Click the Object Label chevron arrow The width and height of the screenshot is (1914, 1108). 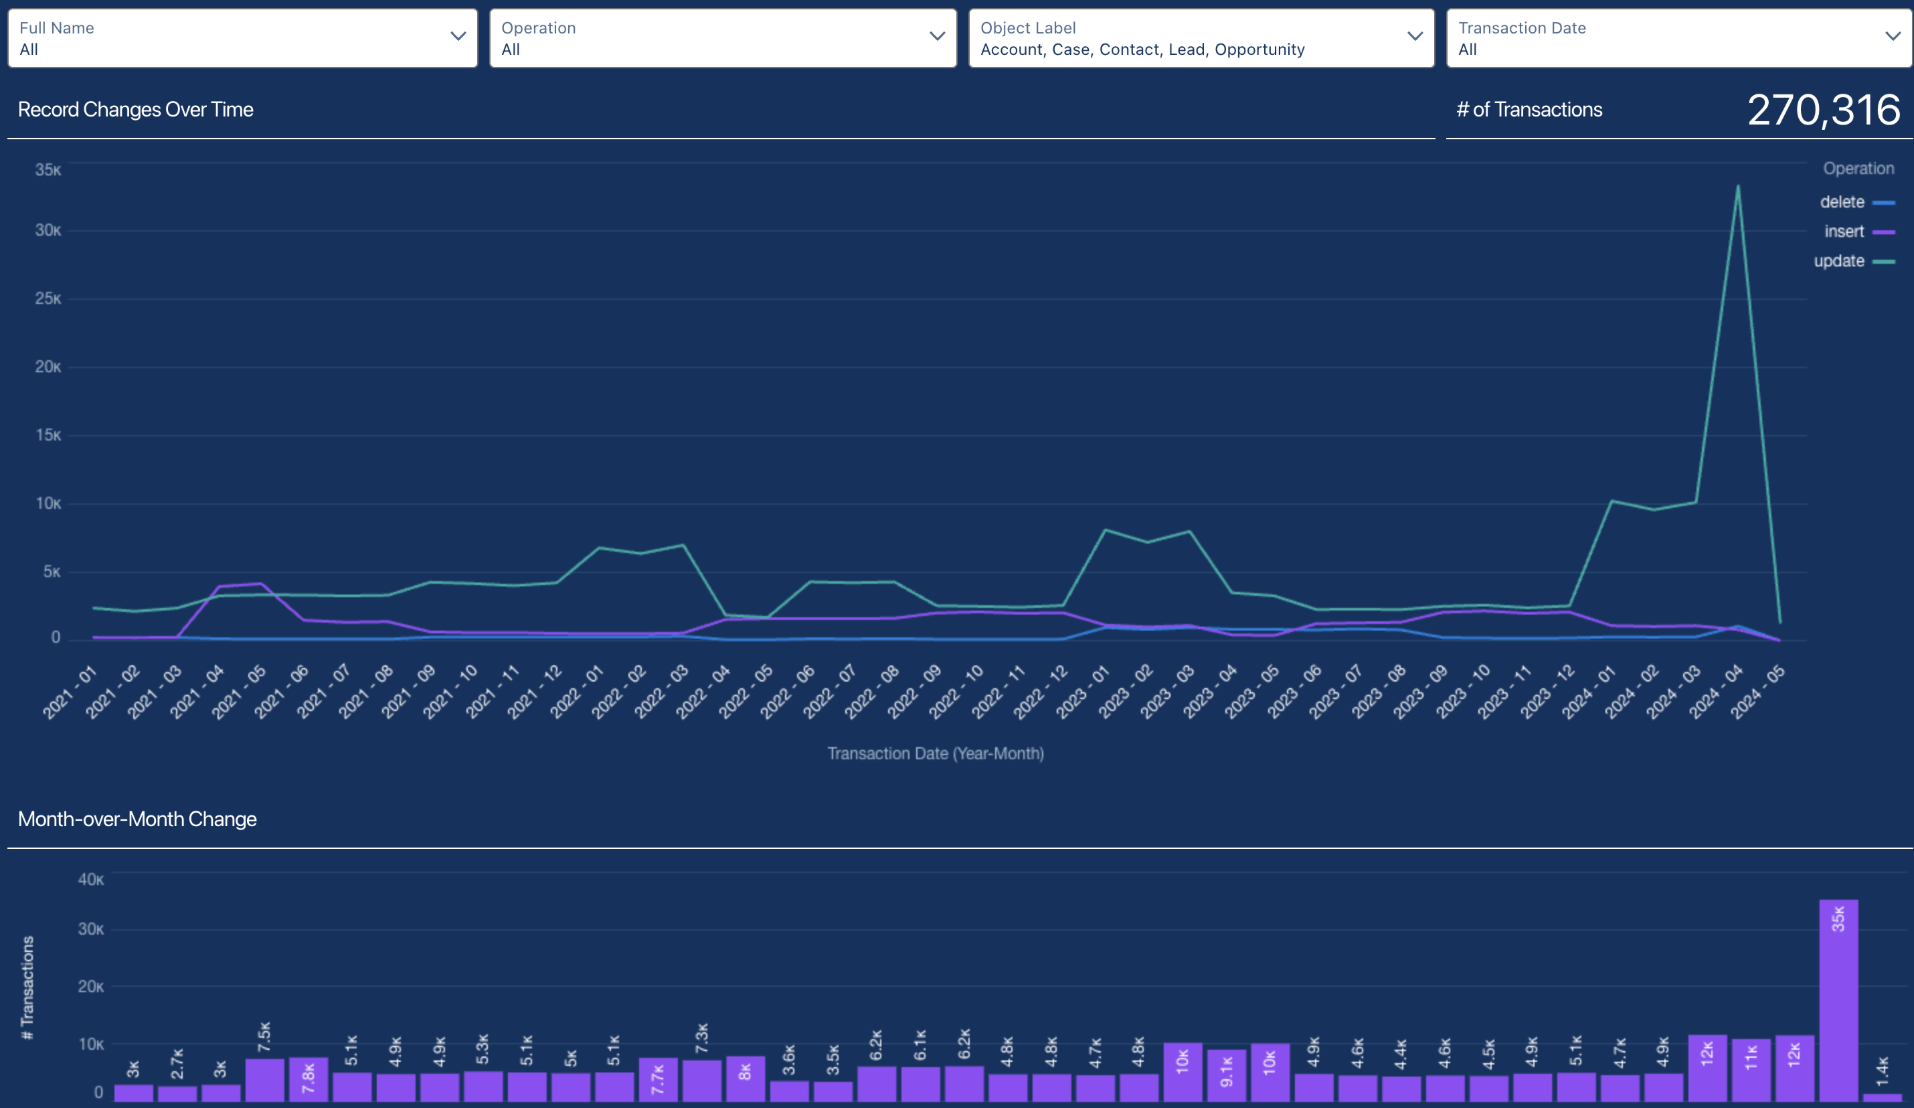[1415, 37]
